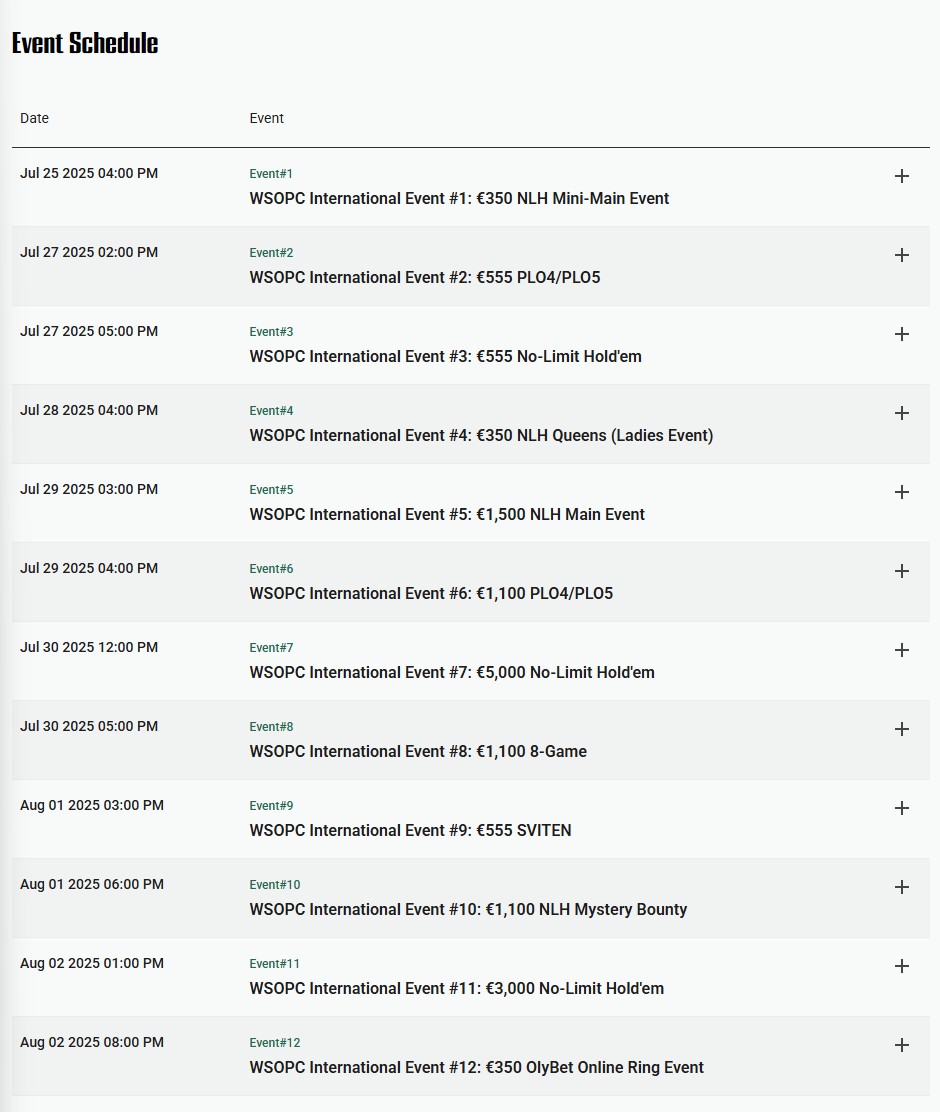Screen dimensions: 940x1112
Task: Click the Event column header
Action: 267,118
